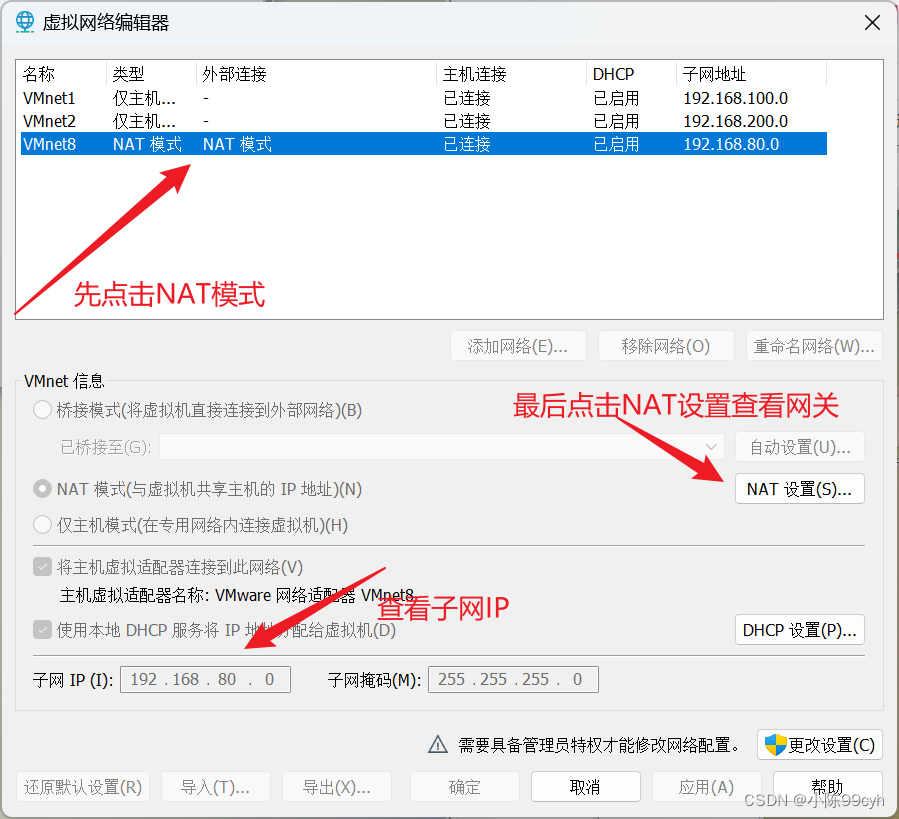Click the Virtual Network Editor globe icon

point(25,22)
